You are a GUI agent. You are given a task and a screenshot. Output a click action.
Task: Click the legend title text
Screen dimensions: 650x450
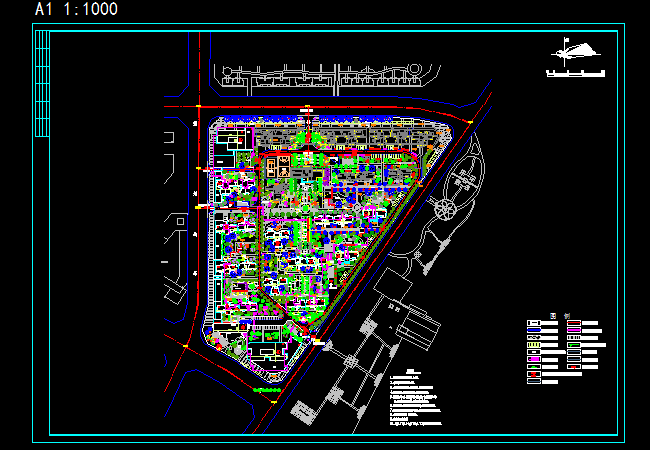[559, 315]
